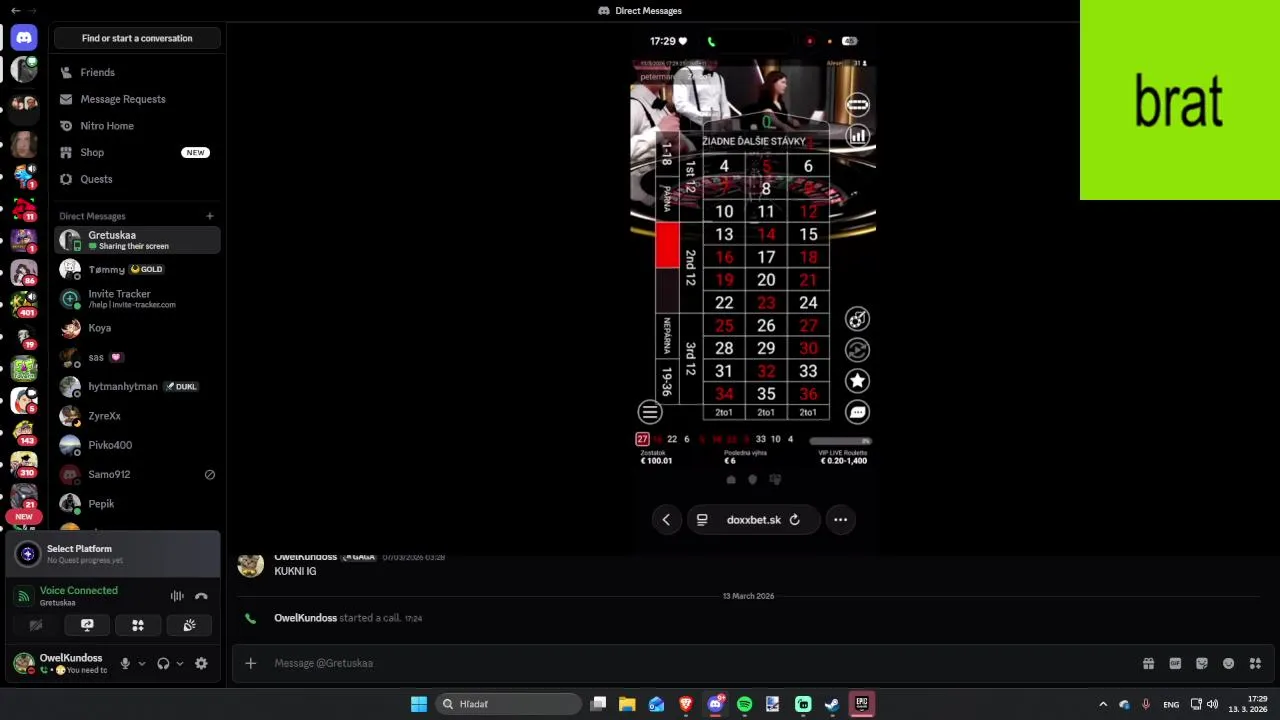The width and height of the screenshot is (1280, 720).
Task: Open apps launcher in message bar
Action: (1256, 663)
